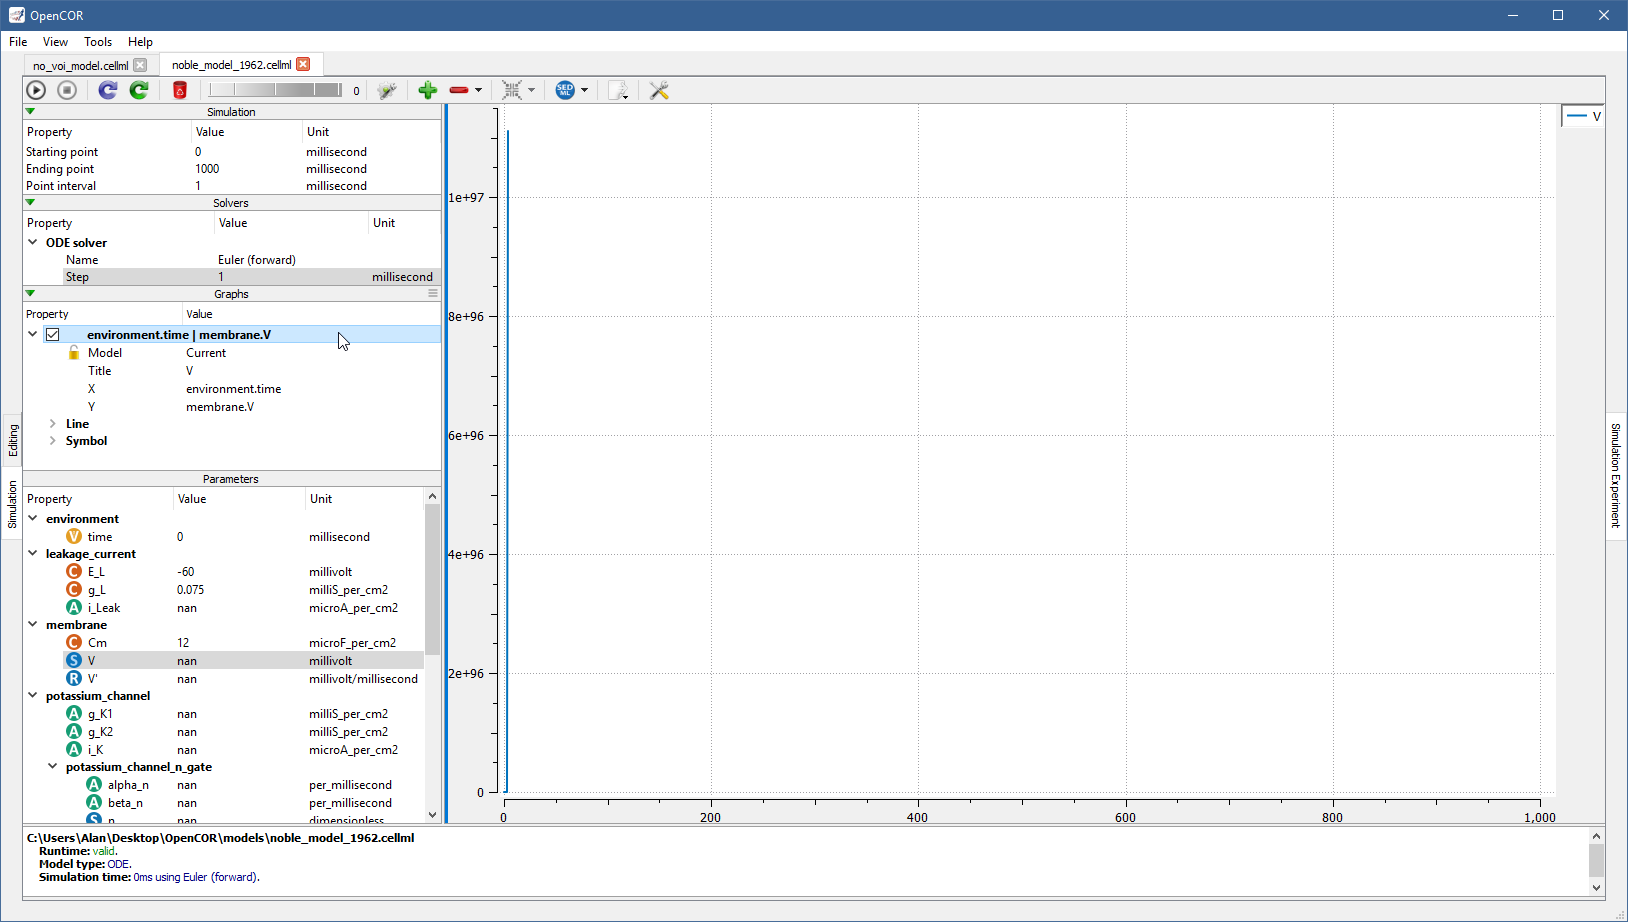1628x922 pixels.
Task: Click the green reset all parameters icon
Action: point(139,90)
